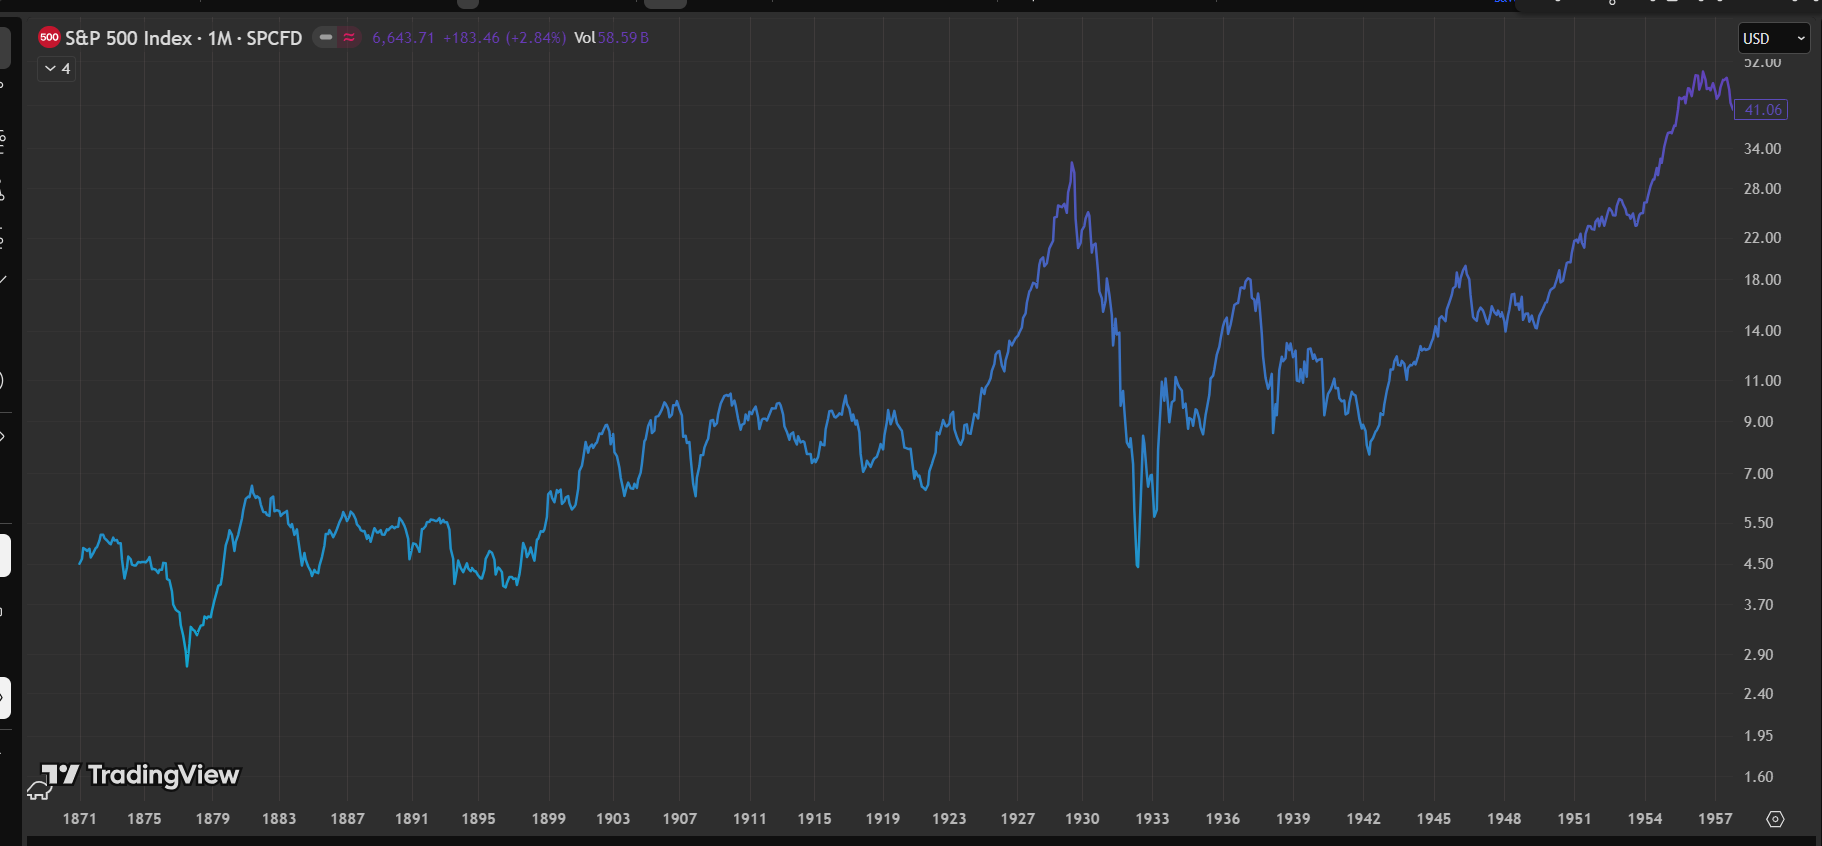
Task: Click the 1933 time axis label
Action: point(1153,819)
